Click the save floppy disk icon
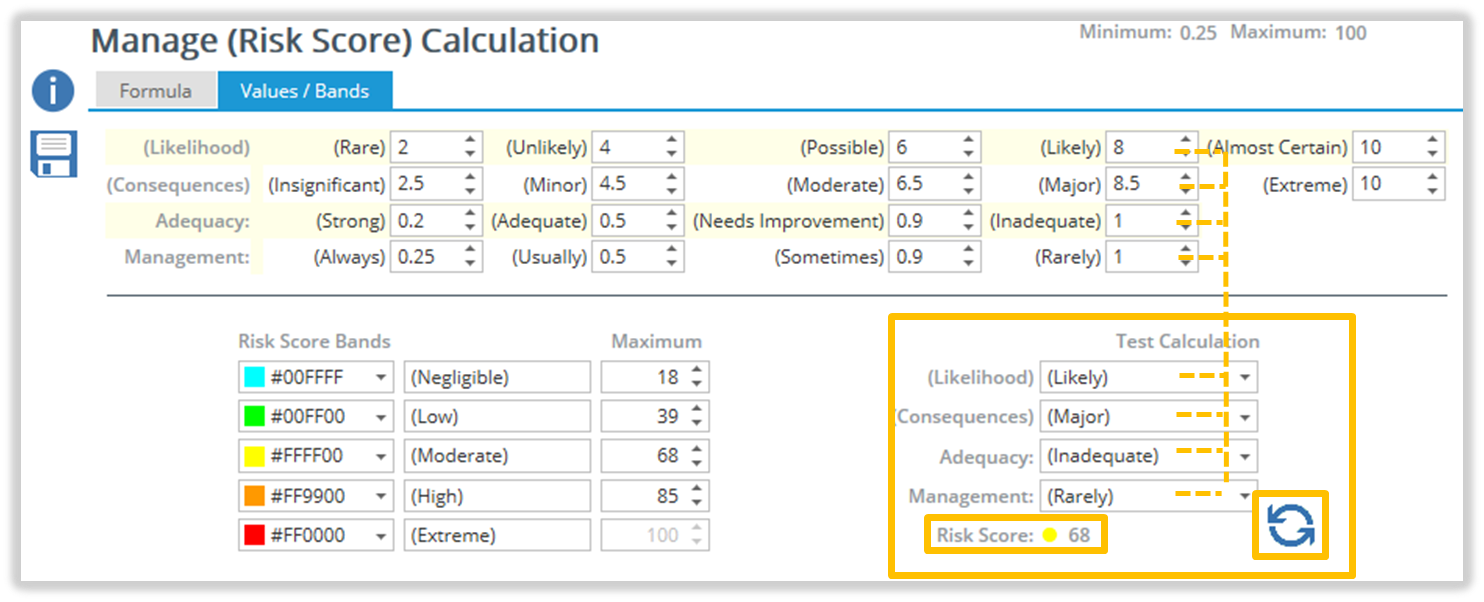This screenshot has width=1484, height=602. coord(53,154)
